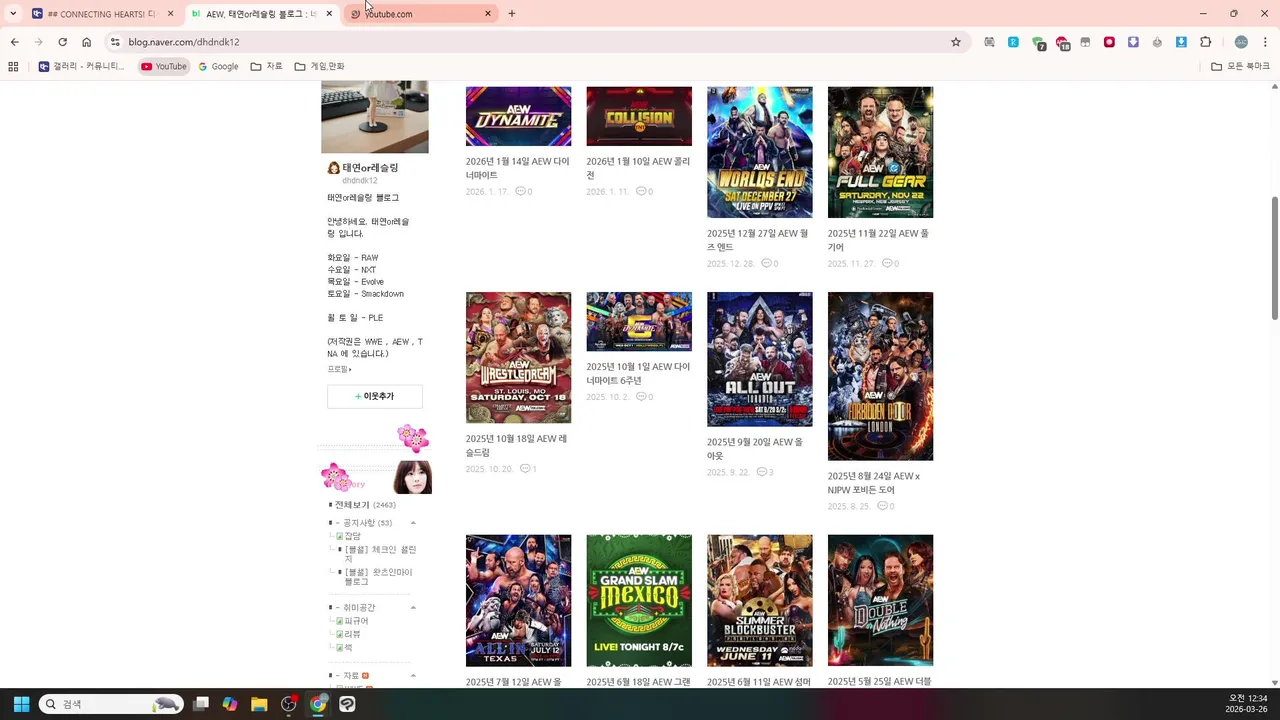Open the Worlds End poster thumbnail

tap(760, 152)
